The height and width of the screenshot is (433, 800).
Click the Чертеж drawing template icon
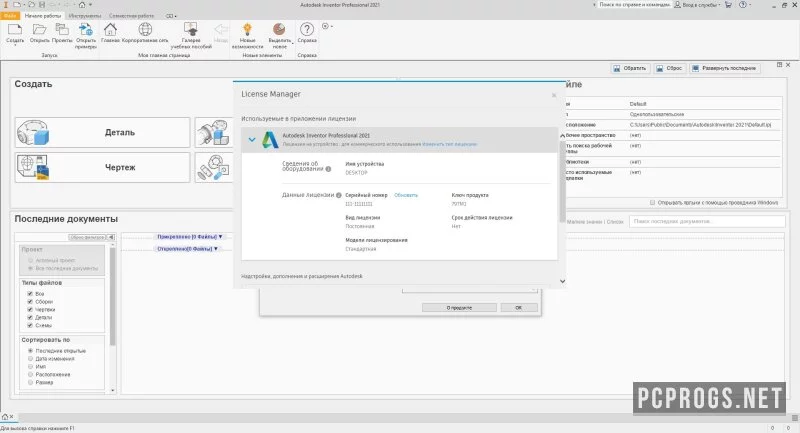click(x=33, y=167)
